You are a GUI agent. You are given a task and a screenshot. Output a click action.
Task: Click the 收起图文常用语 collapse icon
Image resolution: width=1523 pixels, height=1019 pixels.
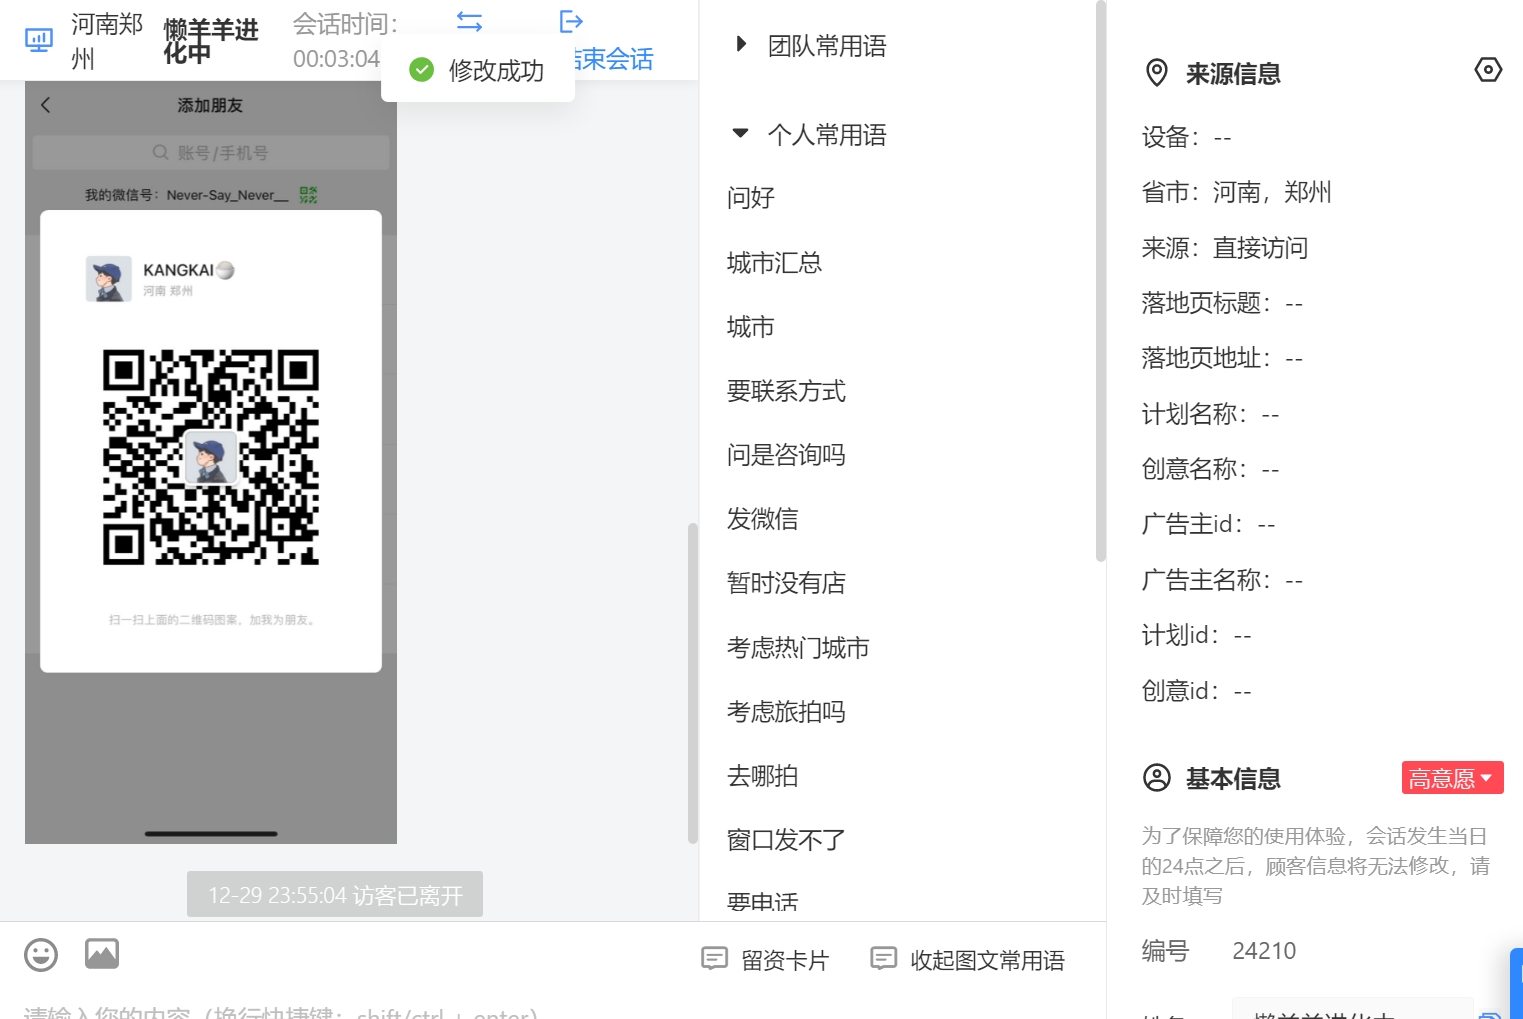pyautogui.click(x=883, y=959)
